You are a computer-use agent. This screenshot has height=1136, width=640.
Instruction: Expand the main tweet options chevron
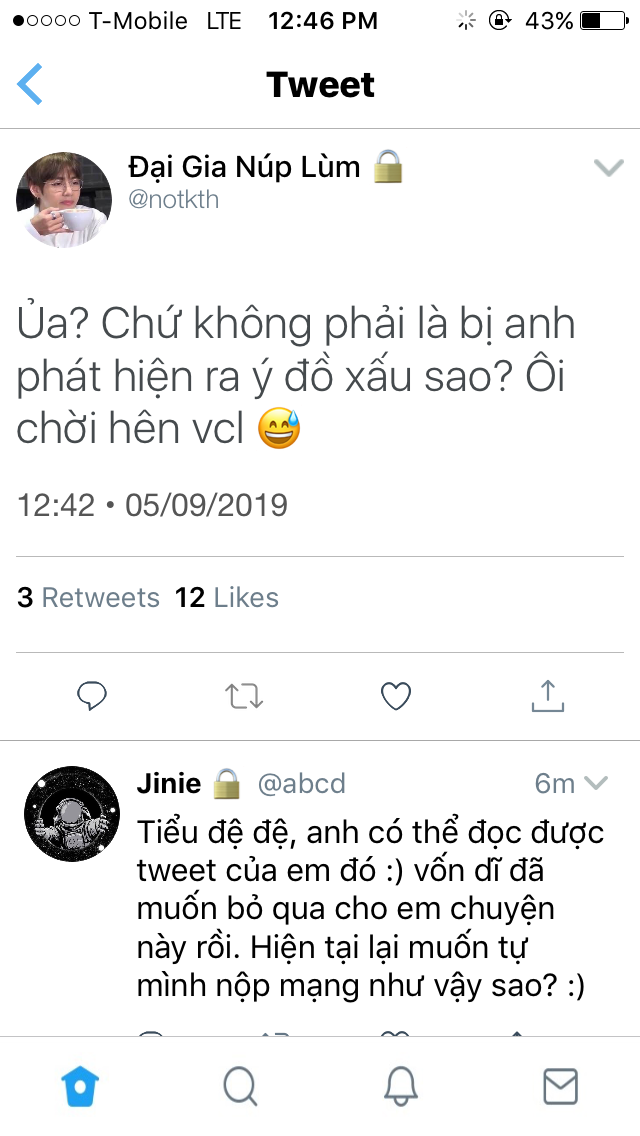[x=608, y=168]
